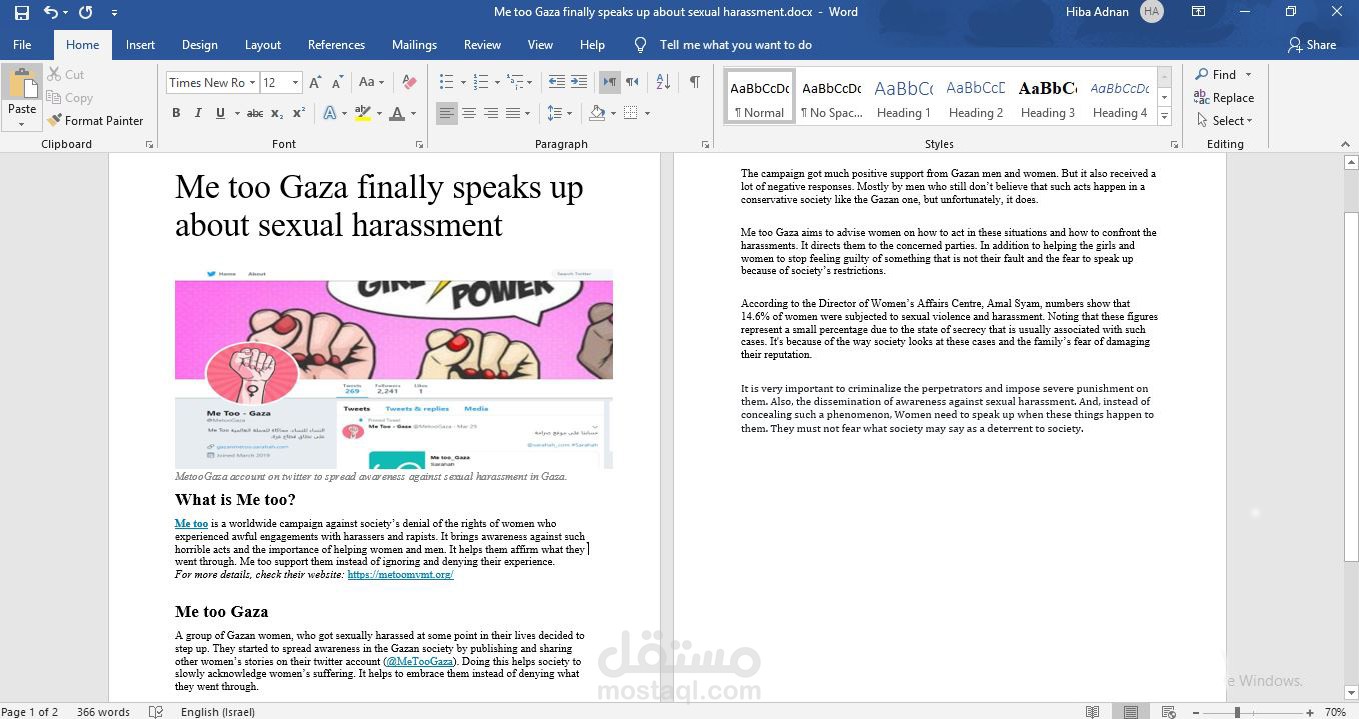Screen dimensions: 1359x719
Task: Click the zoom slider handle
Action: coord(1237,712)
